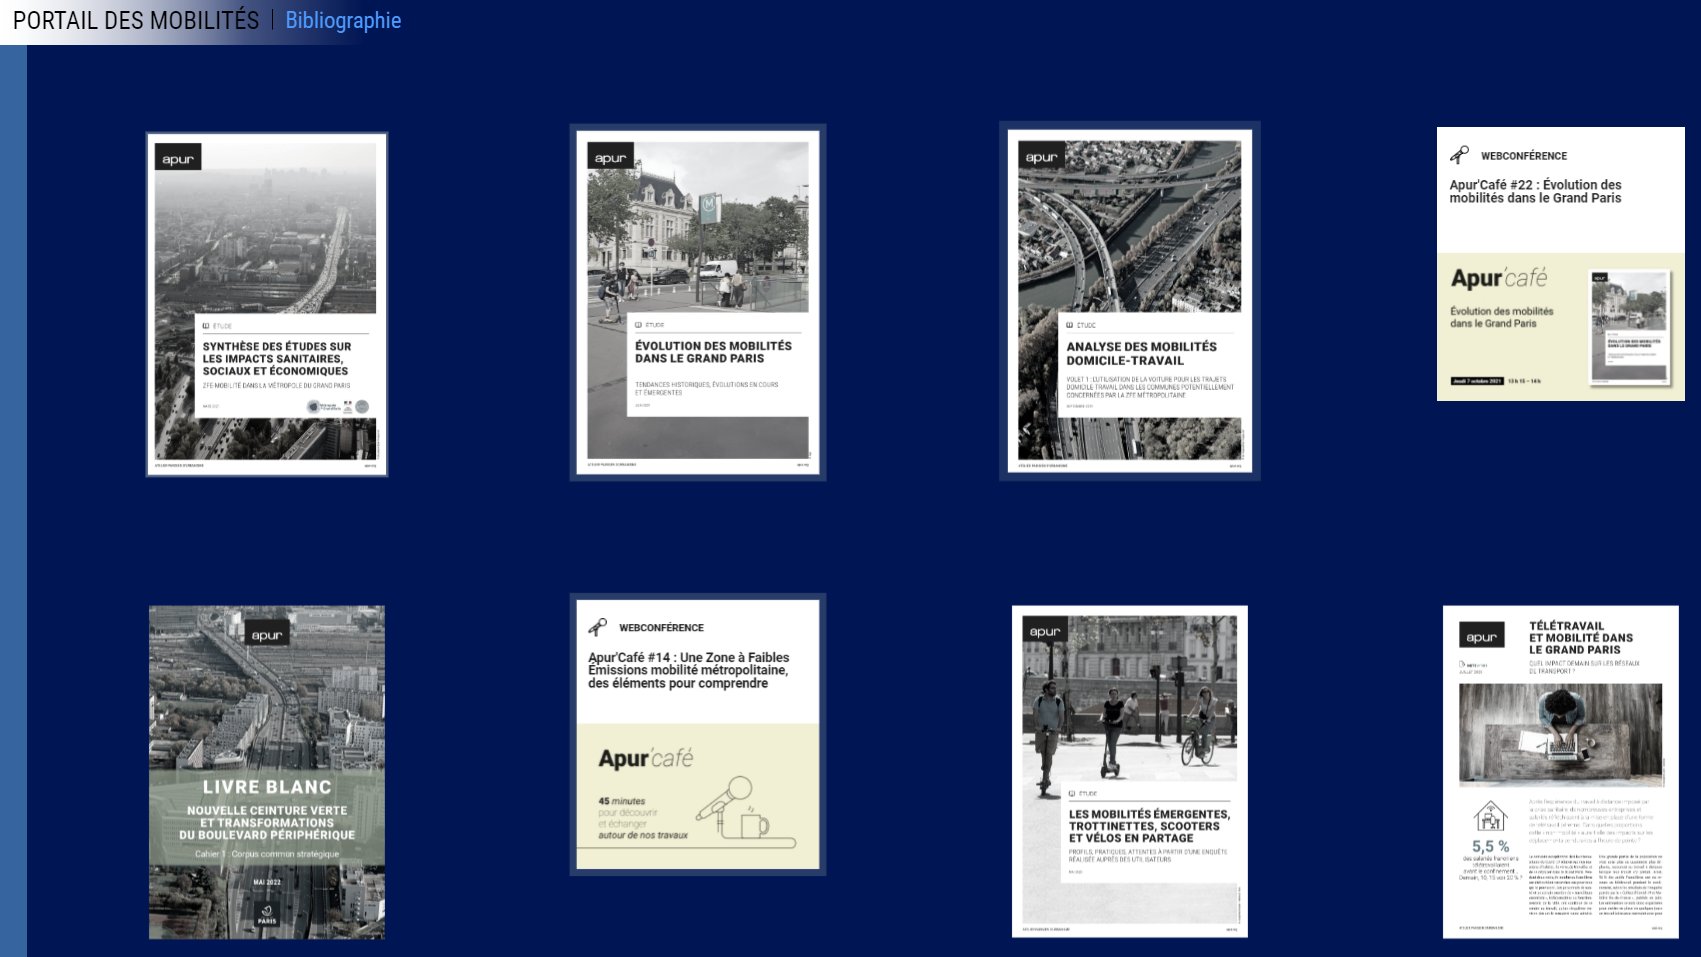Open 'Évolution des mobilités dans le Grand Paris' study cover
Image resolution: width=1701 pixels, height=957 pixels.
tap(698, 303)
